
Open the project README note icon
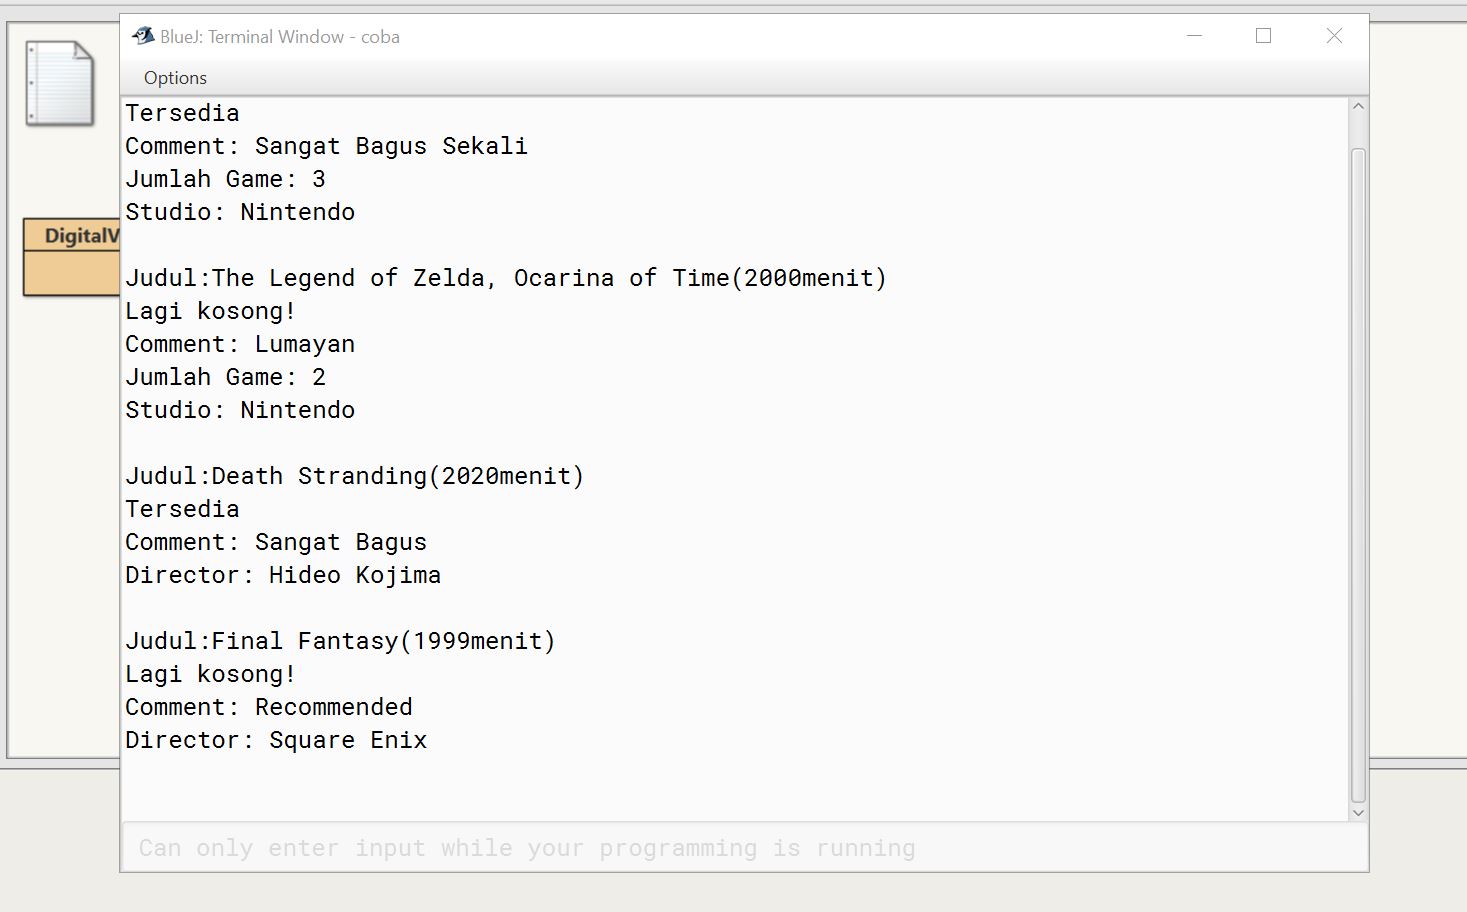click(x=60, y=83)
